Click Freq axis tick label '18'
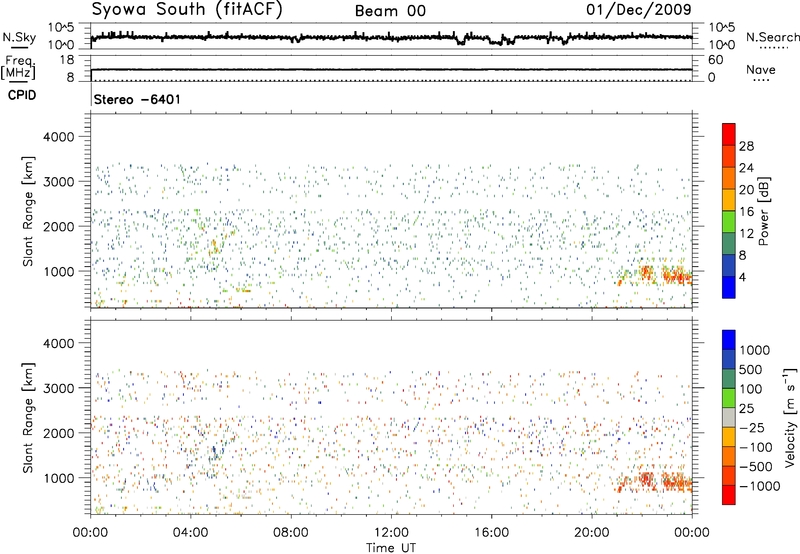 coord(67,60)
